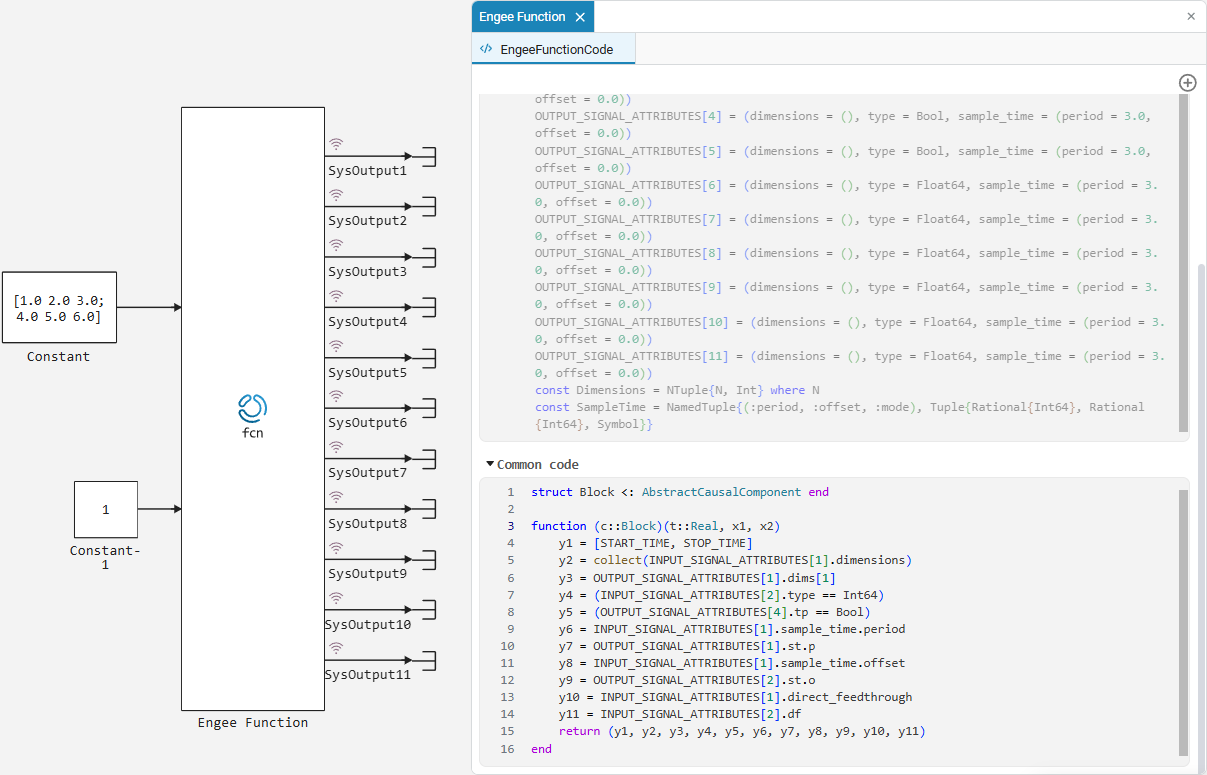Image resolution: width=1207 pixels, height=775 pixels.
Task: Open the EngeeFunctionCode tab
Action: pos(556,49)
